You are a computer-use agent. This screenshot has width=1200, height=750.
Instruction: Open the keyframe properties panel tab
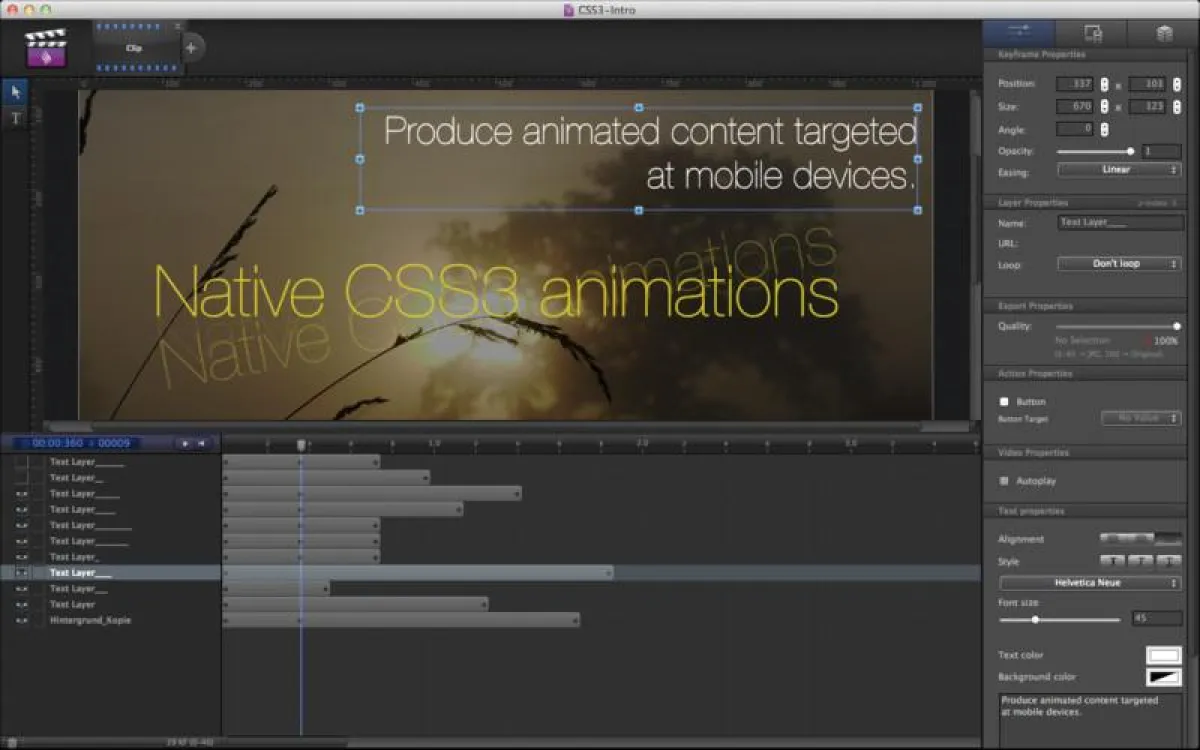pos(1019,33)
